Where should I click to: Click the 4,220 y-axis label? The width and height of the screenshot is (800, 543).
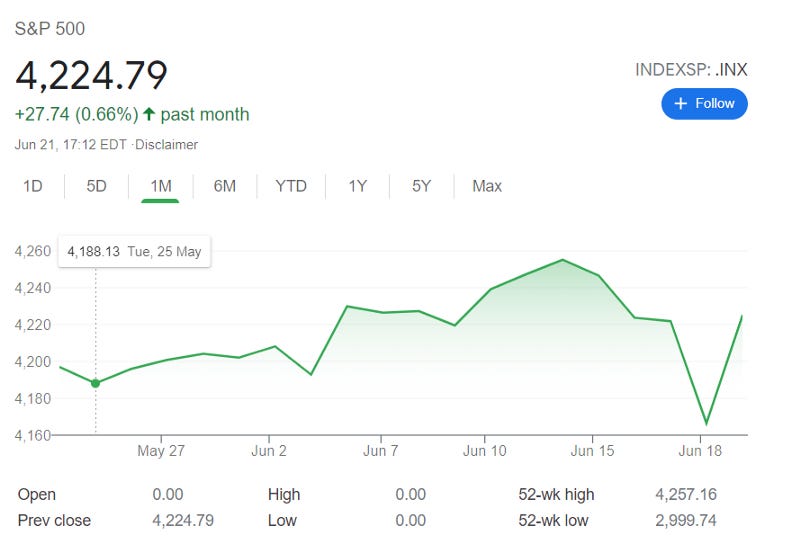33,325
